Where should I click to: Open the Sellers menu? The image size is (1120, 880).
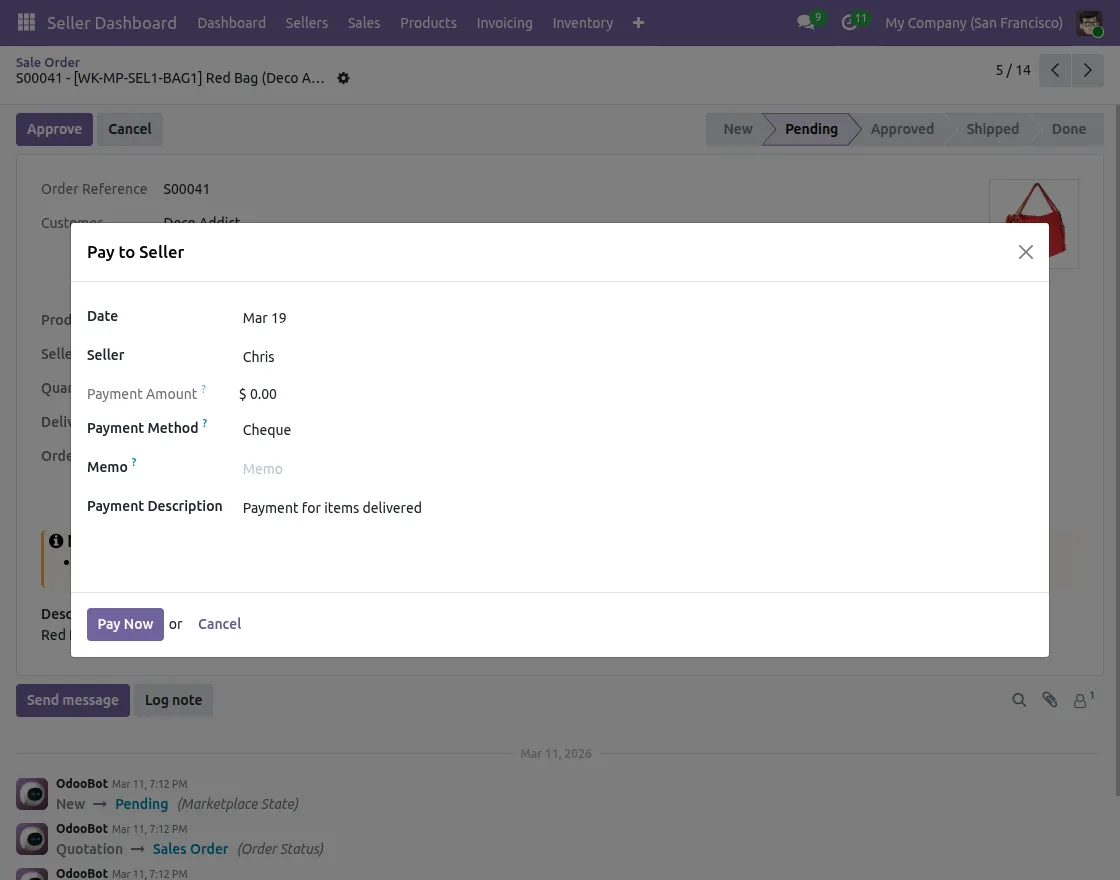(x=306, y=23)
